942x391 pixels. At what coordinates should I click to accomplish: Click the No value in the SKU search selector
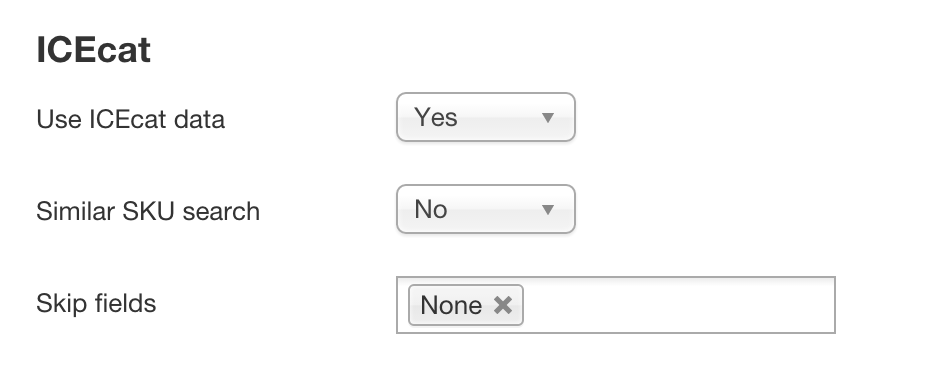431,209
